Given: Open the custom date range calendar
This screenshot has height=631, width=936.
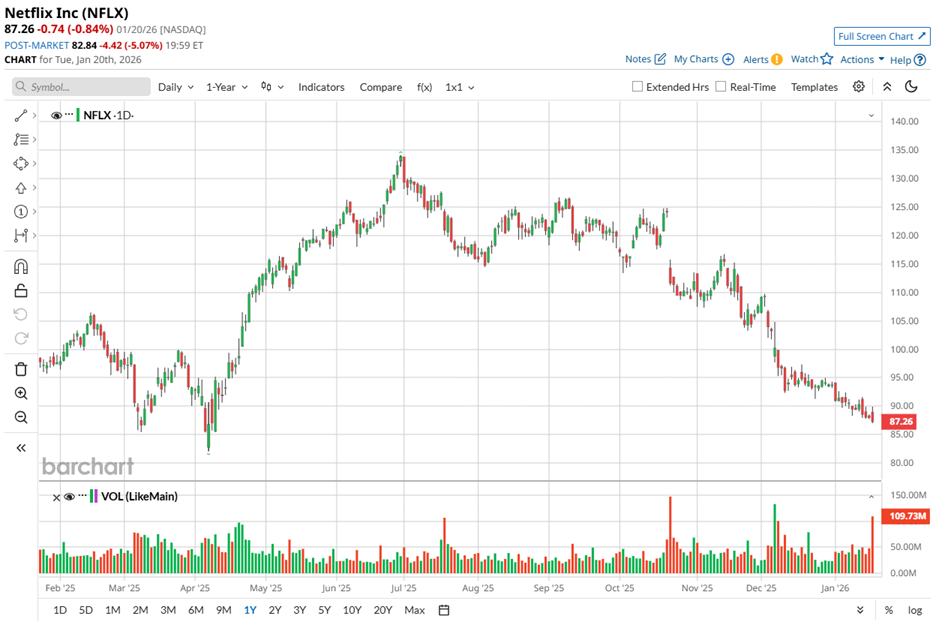Looking at the screenshot, I should click(444, 610).
